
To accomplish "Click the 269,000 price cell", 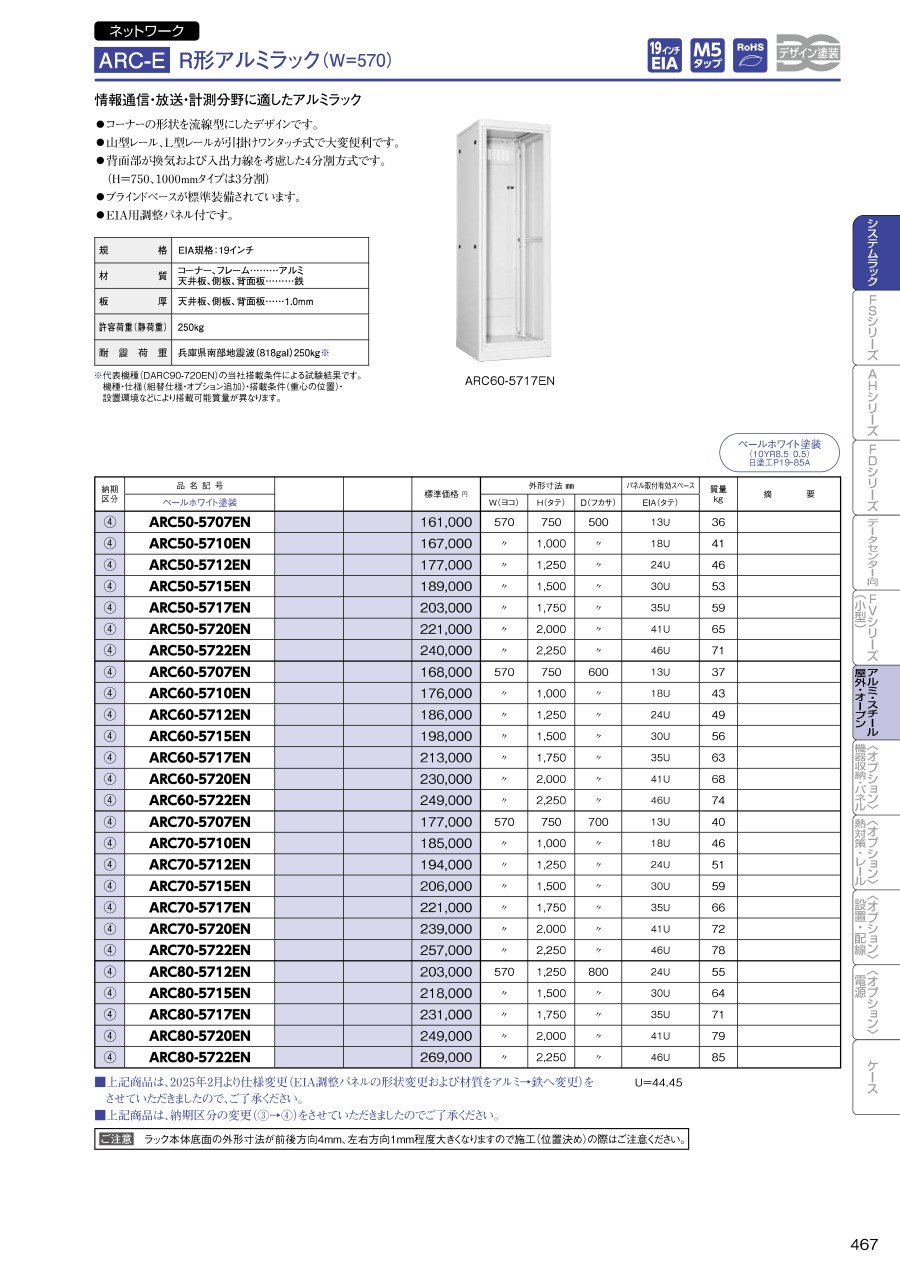I will pos(445,1057).
